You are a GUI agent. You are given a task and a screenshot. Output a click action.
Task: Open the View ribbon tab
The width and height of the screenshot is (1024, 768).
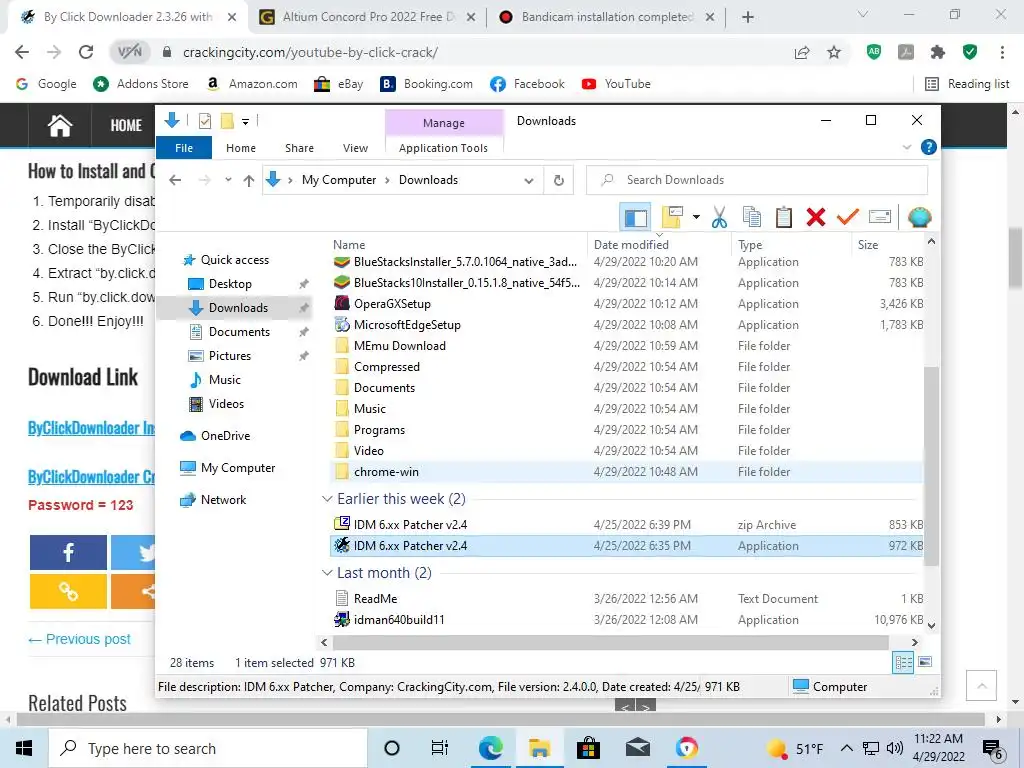[355, 148]
